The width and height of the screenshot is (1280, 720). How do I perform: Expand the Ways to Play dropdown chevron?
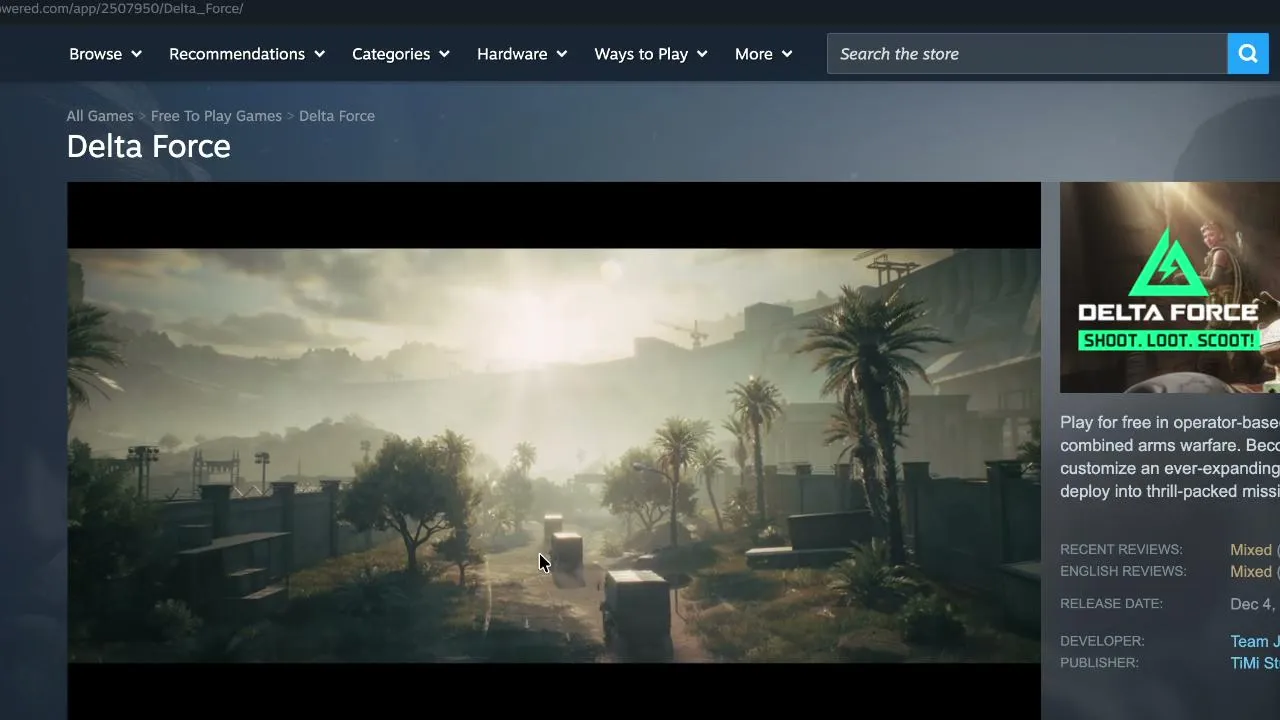(x=702, y=54)
